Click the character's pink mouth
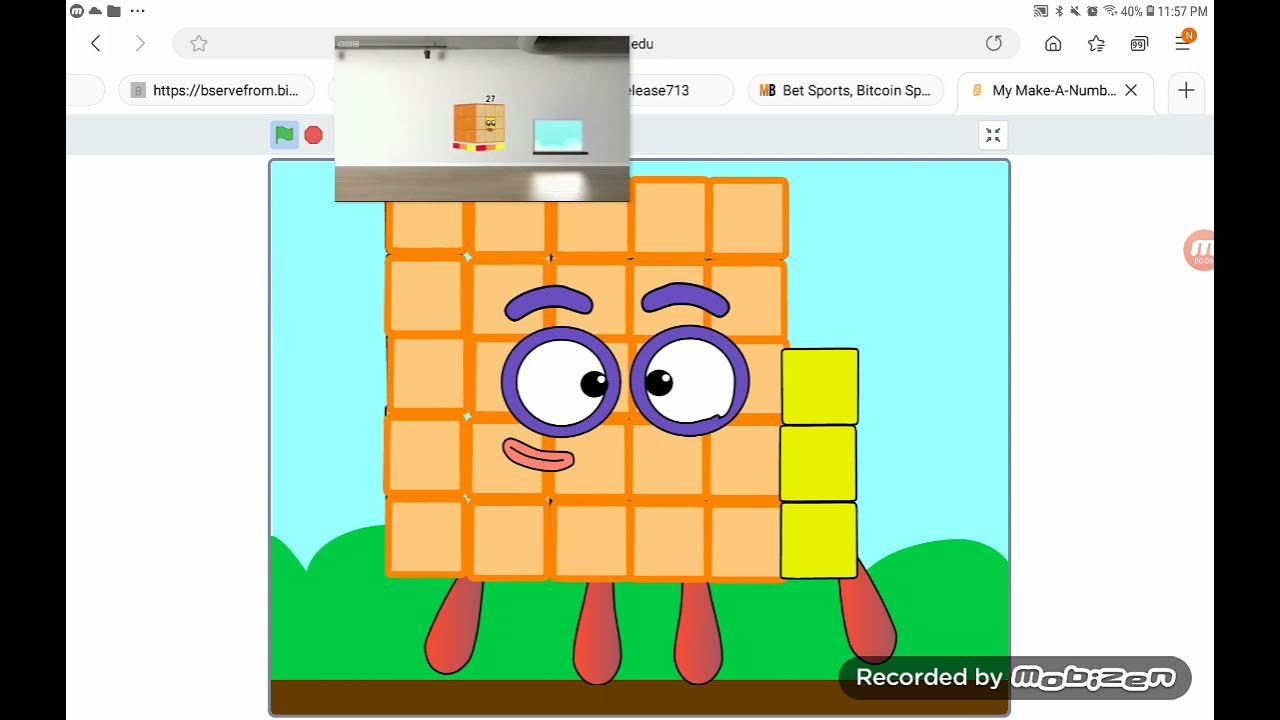Screen dimensions: 1280x720 (x=538, y=455)
